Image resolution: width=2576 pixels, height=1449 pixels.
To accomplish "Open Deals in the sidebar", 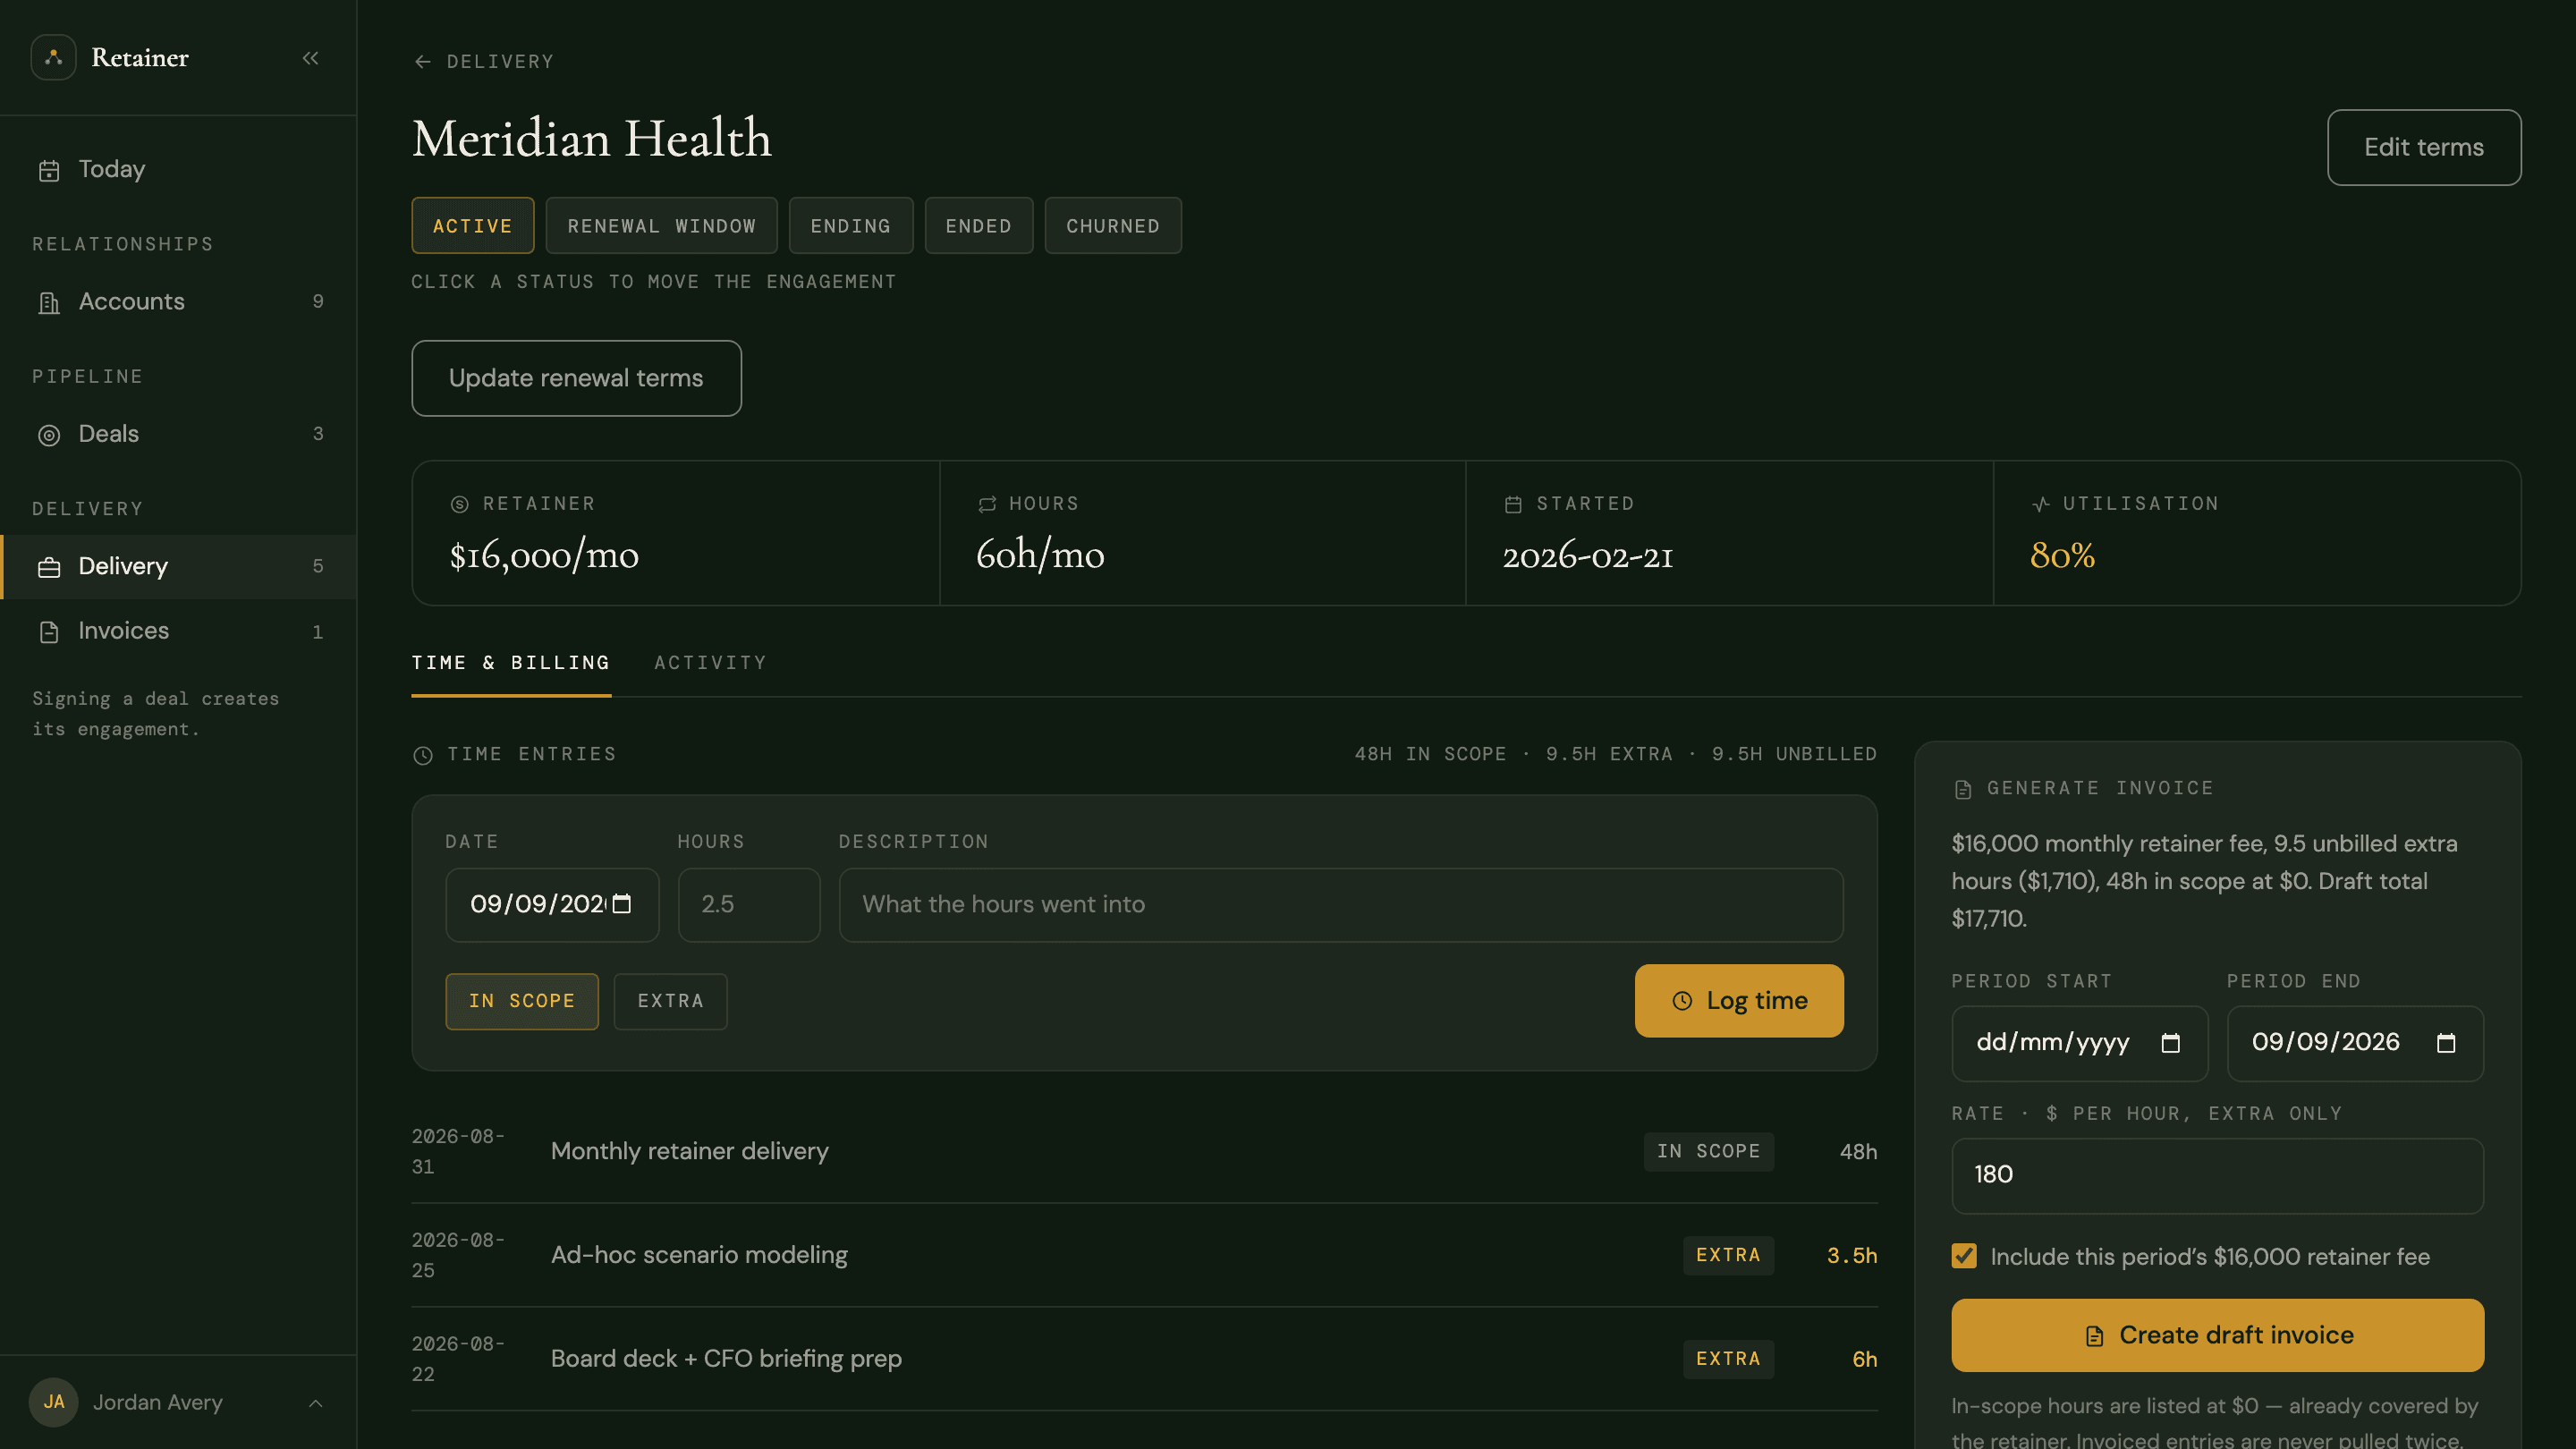I will (178, 434).
